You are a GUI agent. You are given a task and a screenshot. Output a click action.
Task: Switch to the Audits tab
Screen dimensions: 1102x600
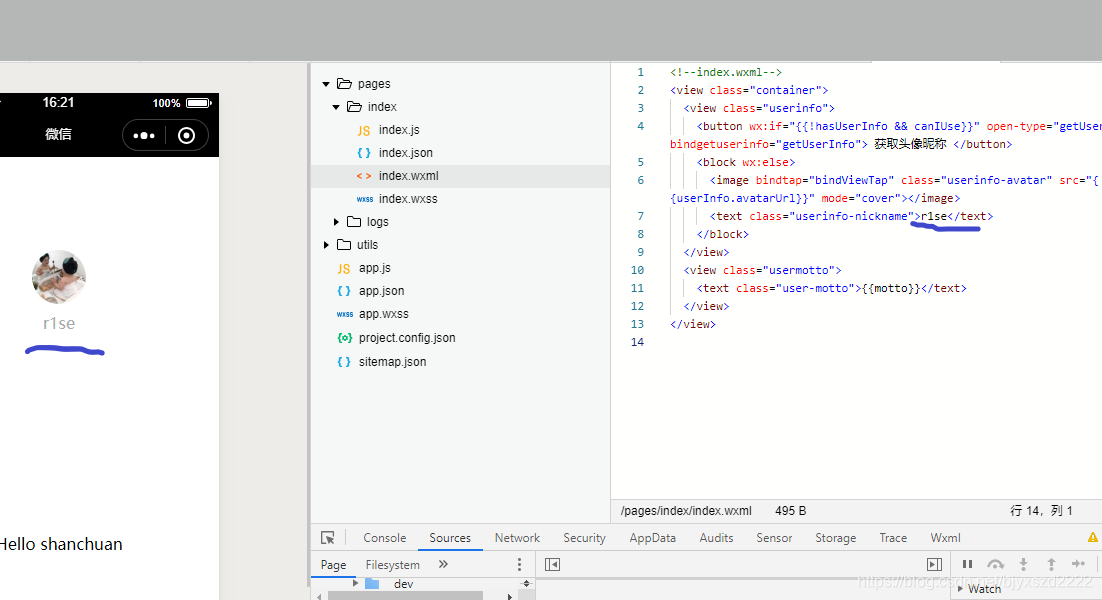tap(716, 537)
